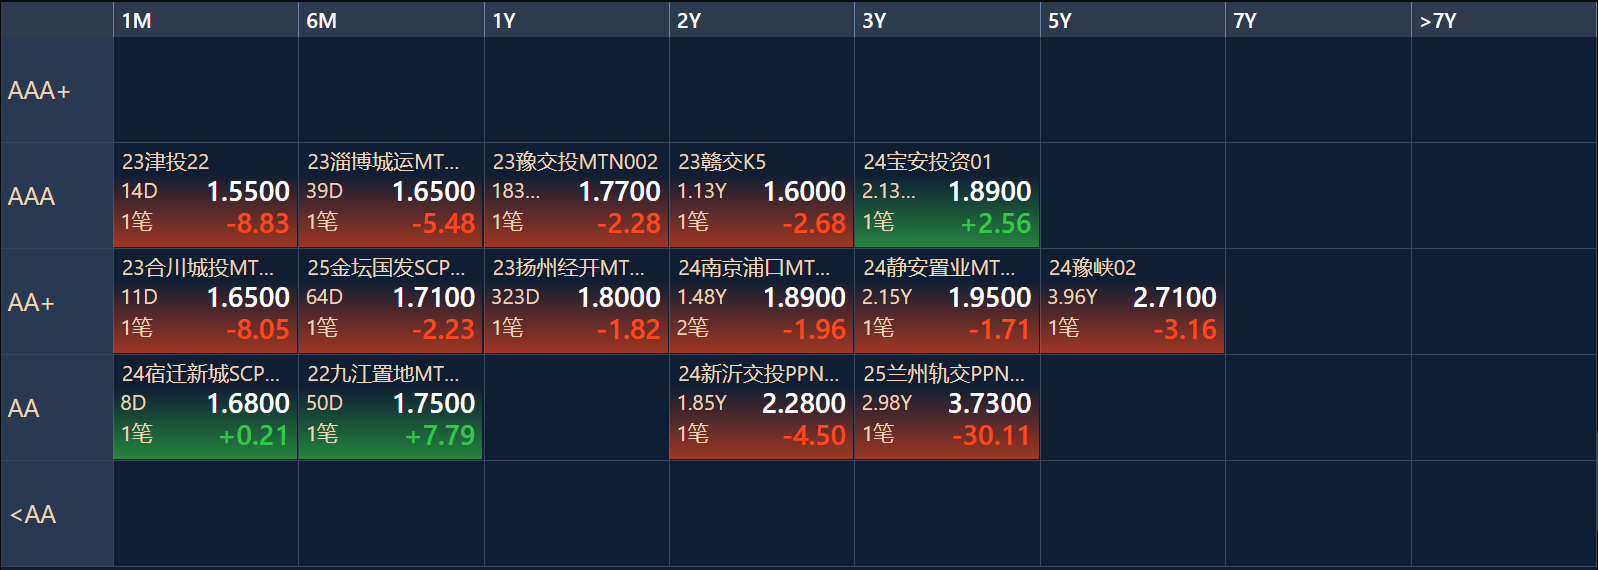Click the green change value +0.21
The image size is (1598, 570).
click(x=253, y=436)
